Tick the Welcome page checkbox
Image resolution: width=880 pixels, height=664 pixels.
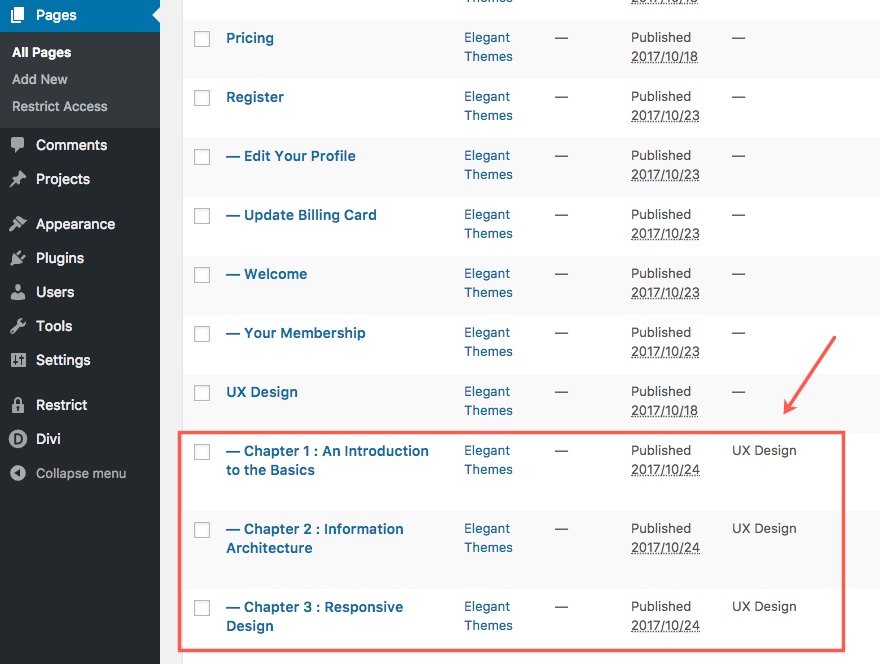[202, 274]
